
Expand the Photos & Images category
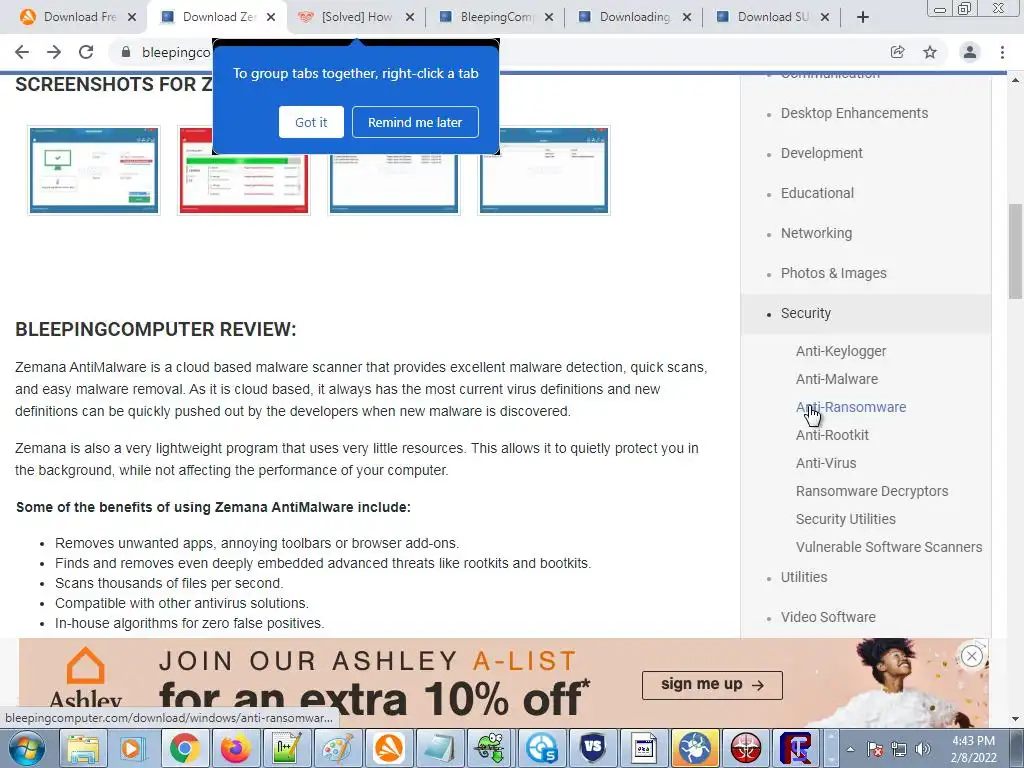[x=833, y=273]
